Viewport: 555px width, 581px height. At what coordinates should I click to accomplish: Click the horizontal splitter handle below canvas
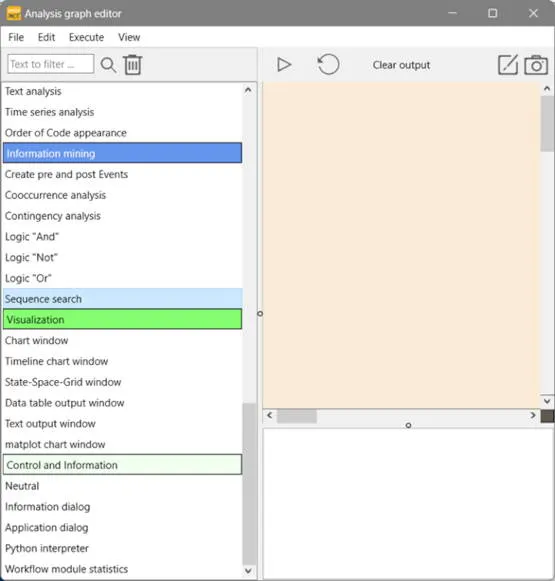(x=408, y=425)
